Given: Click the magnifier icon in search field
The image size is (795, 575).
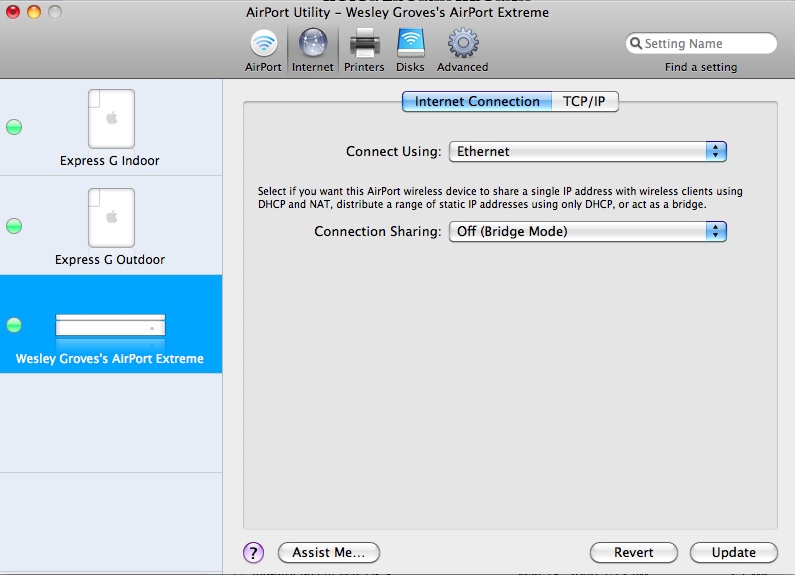Looking at the screenshot, I should click(636, 44).
